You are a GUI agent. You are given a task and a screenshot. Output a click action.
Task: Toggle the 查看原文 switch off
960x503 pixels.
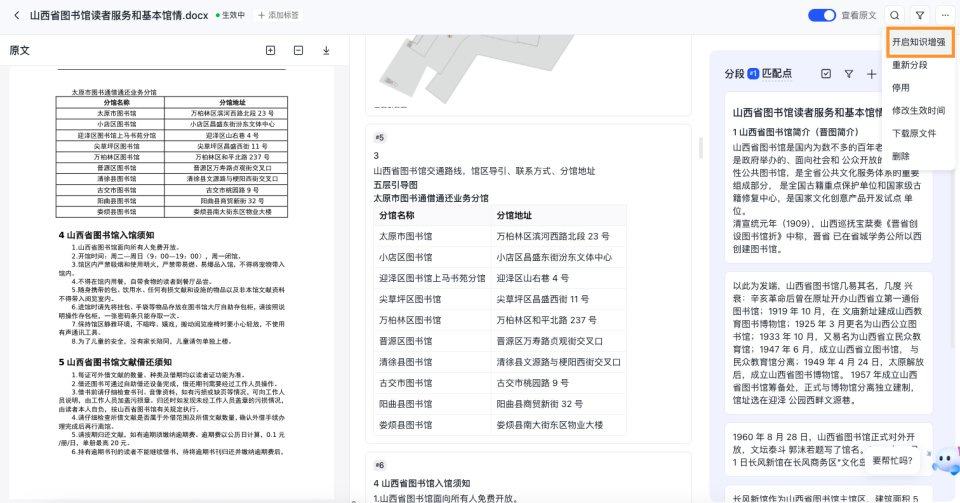(x=822, y=15)
